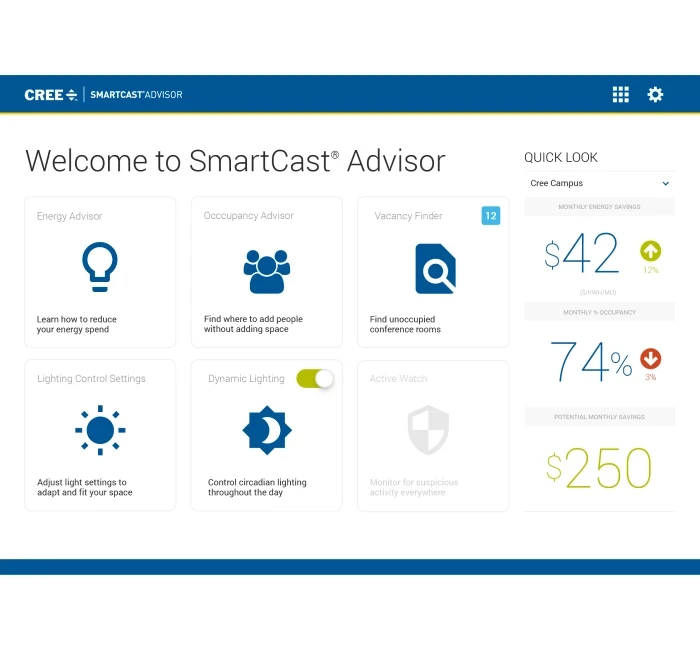Open the Energy Advisor card title

70,216
